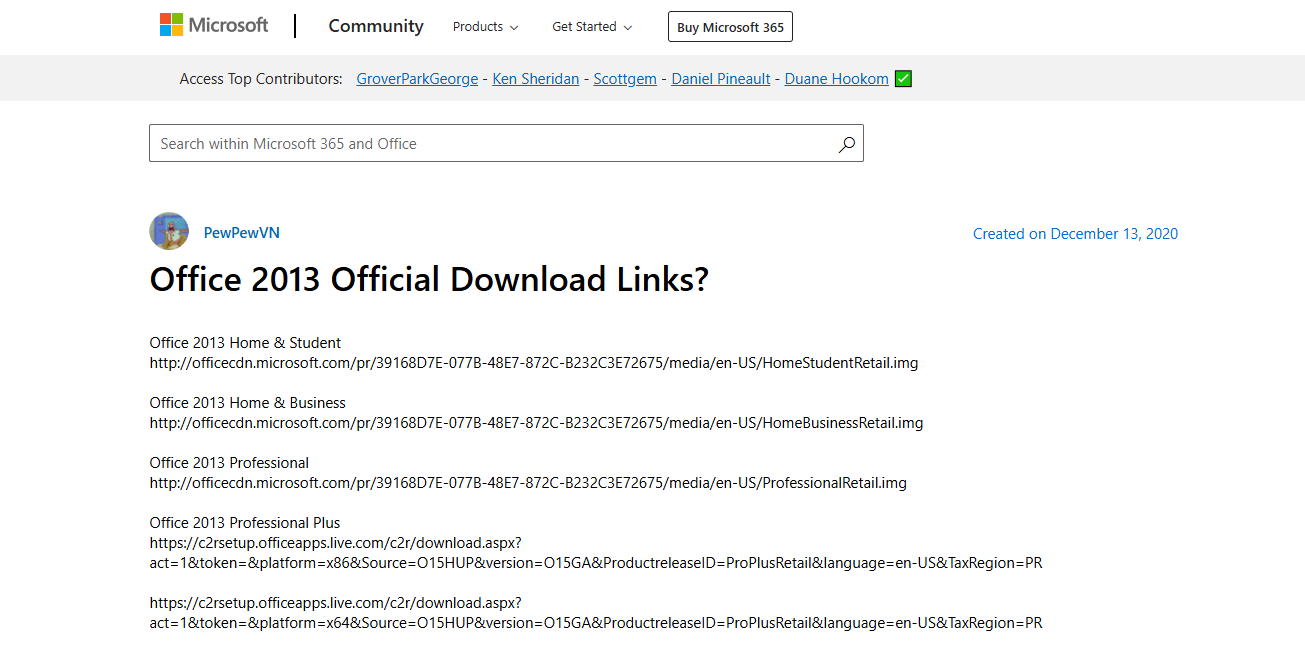Click 'Office 2013 Home & Student' text
Viewport: 1305px width, 653px height.
tap(245, 343)
